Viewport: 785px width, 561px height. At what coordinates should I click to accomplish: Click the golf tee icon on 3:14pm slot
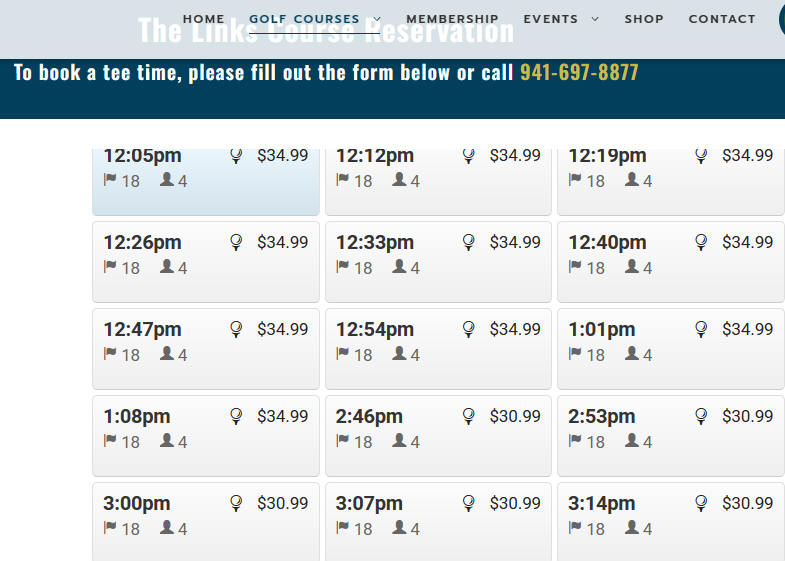(x=701, y=504)
